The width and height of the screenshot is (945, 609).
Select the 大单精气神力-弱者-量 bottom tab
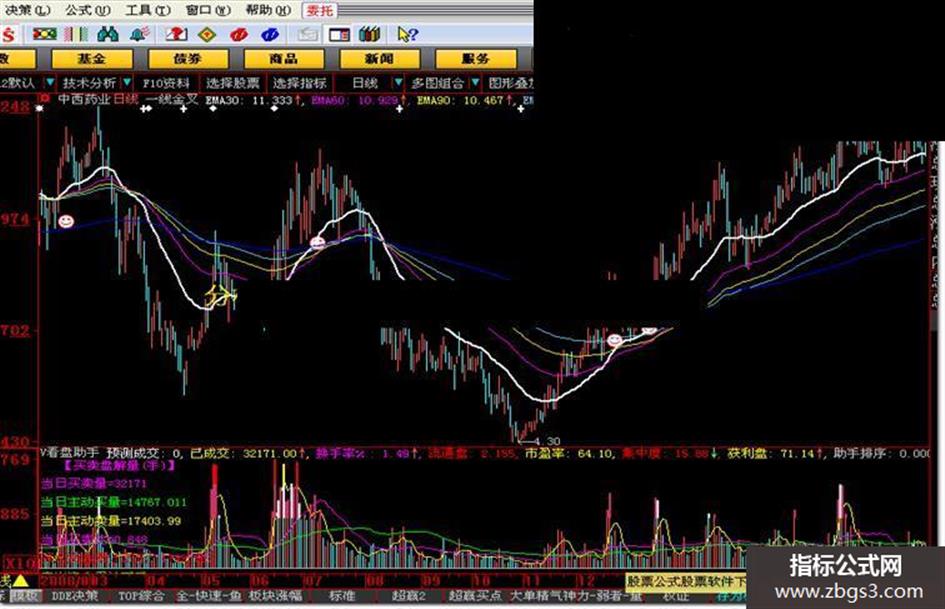pos(576,596)
